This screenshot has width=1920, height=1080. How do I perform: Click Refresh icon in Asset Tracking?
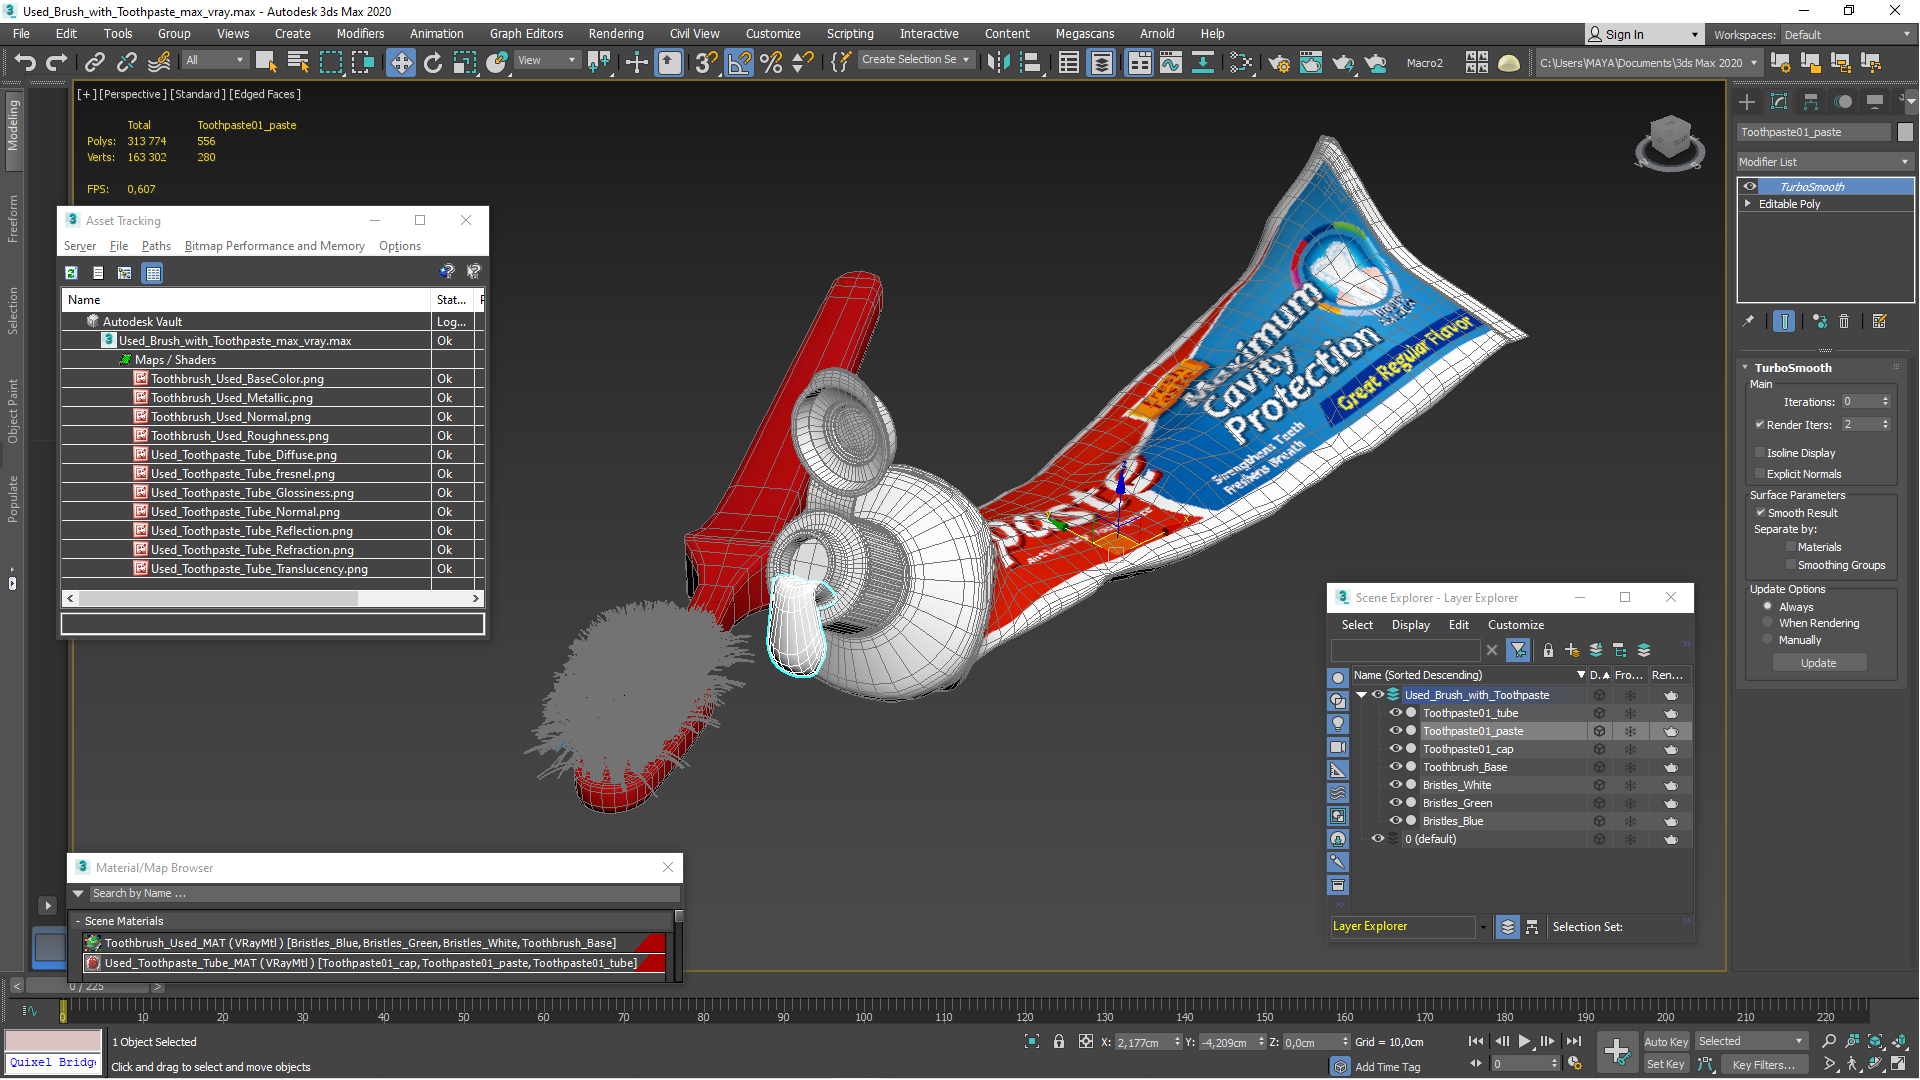pos(72,272)
